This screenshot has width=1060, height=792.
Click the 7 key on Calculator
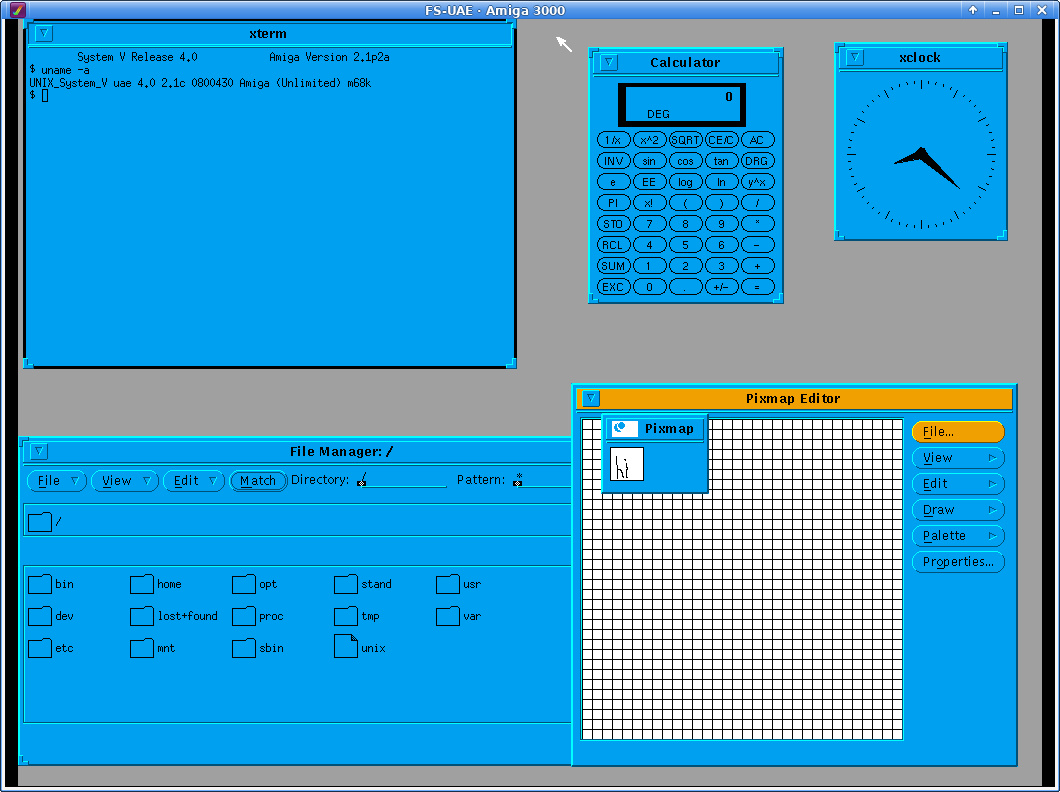coord(649,224)
